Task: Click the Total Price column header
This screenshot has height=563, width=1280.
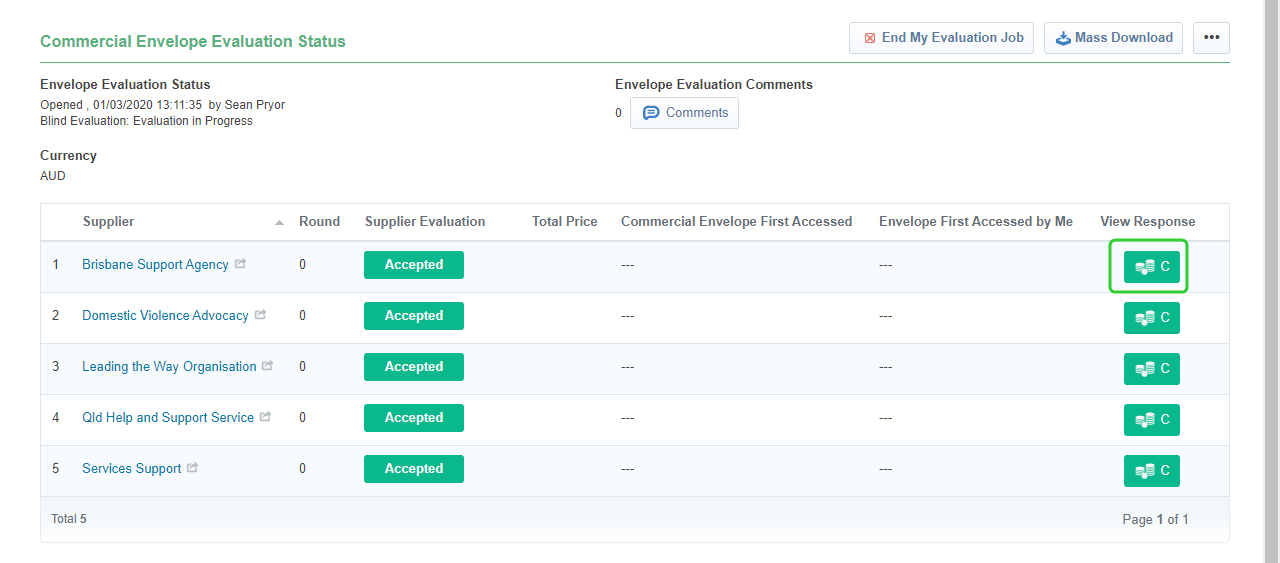Action: tap(564, 222)
